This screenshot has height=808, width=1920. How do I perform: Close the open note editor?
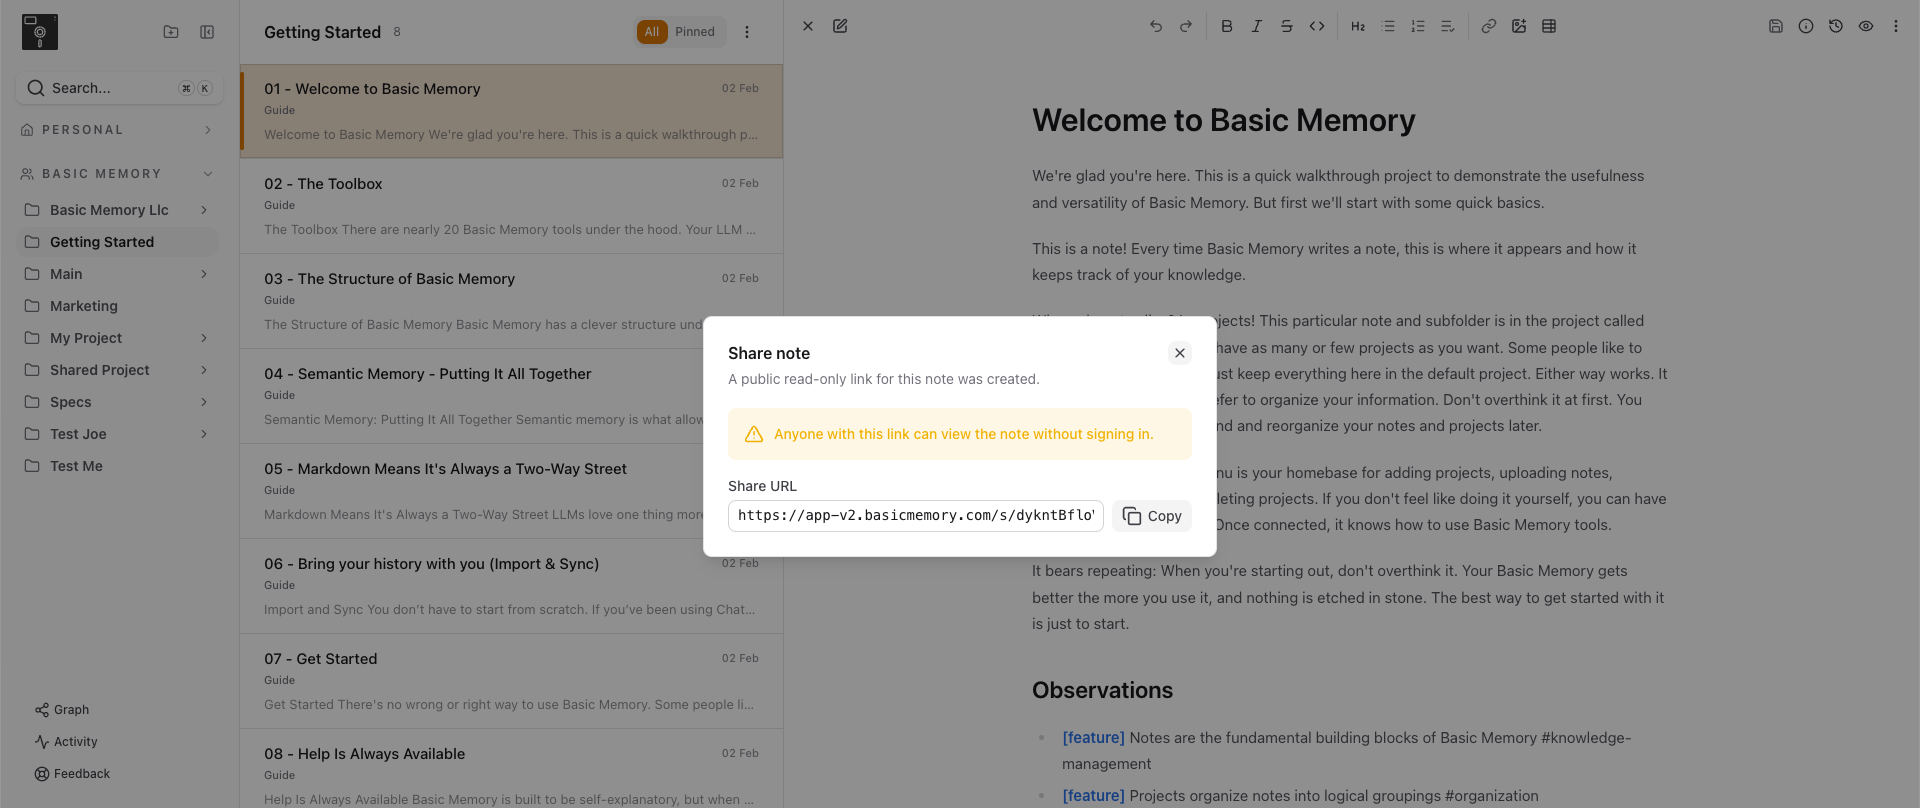[x=808, y=27]
